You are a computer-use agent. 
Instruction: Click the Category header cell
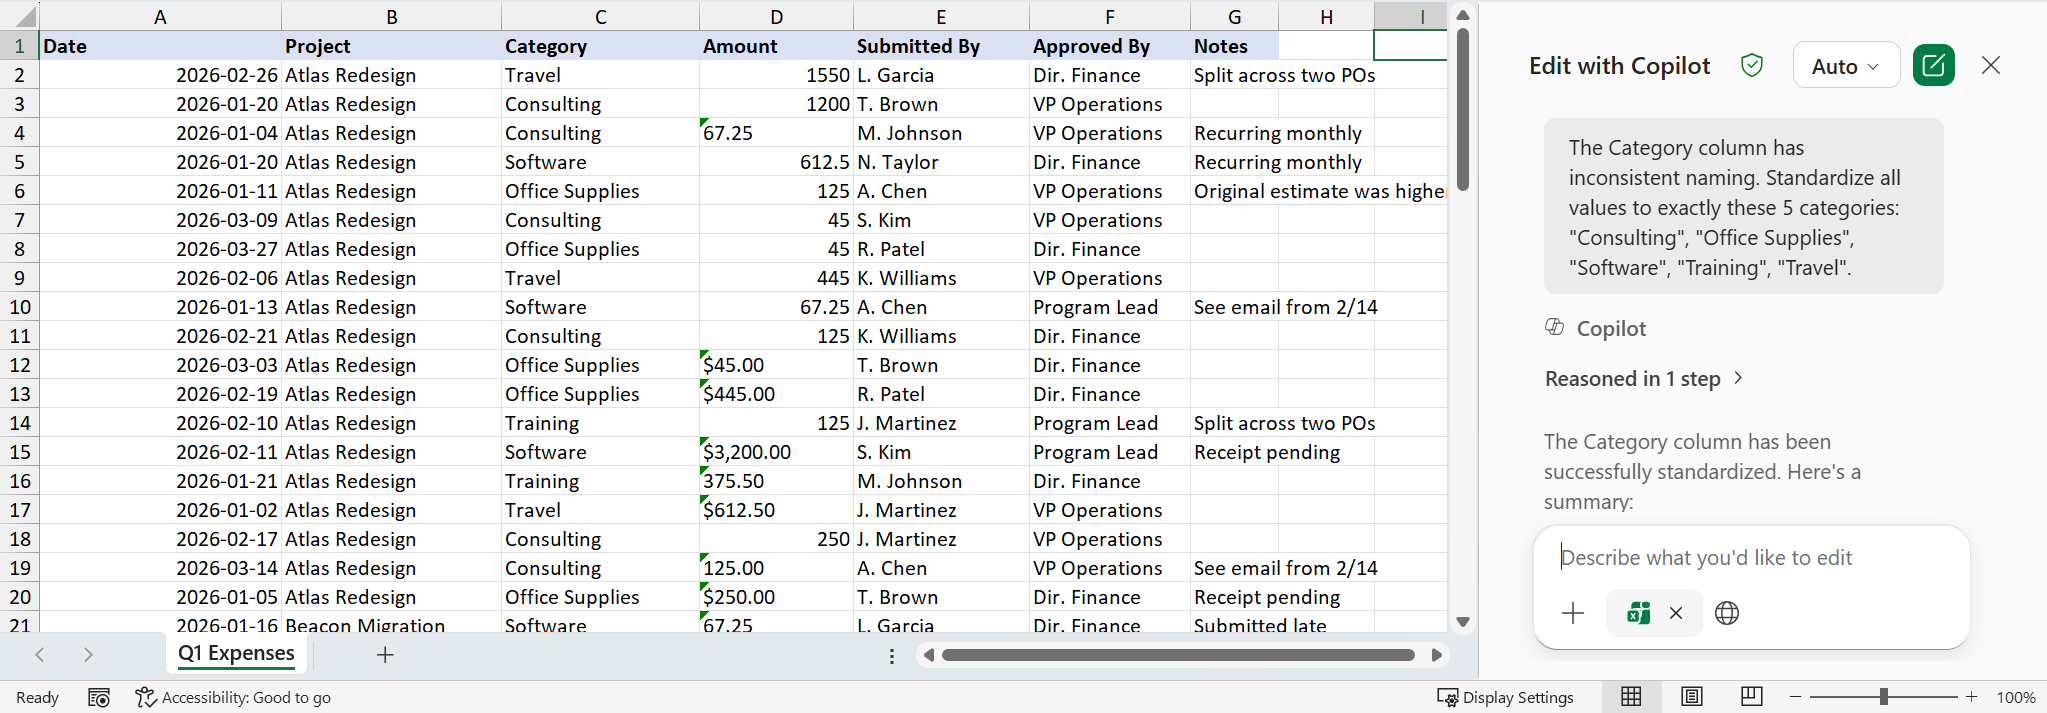click(x=600, y=46)
